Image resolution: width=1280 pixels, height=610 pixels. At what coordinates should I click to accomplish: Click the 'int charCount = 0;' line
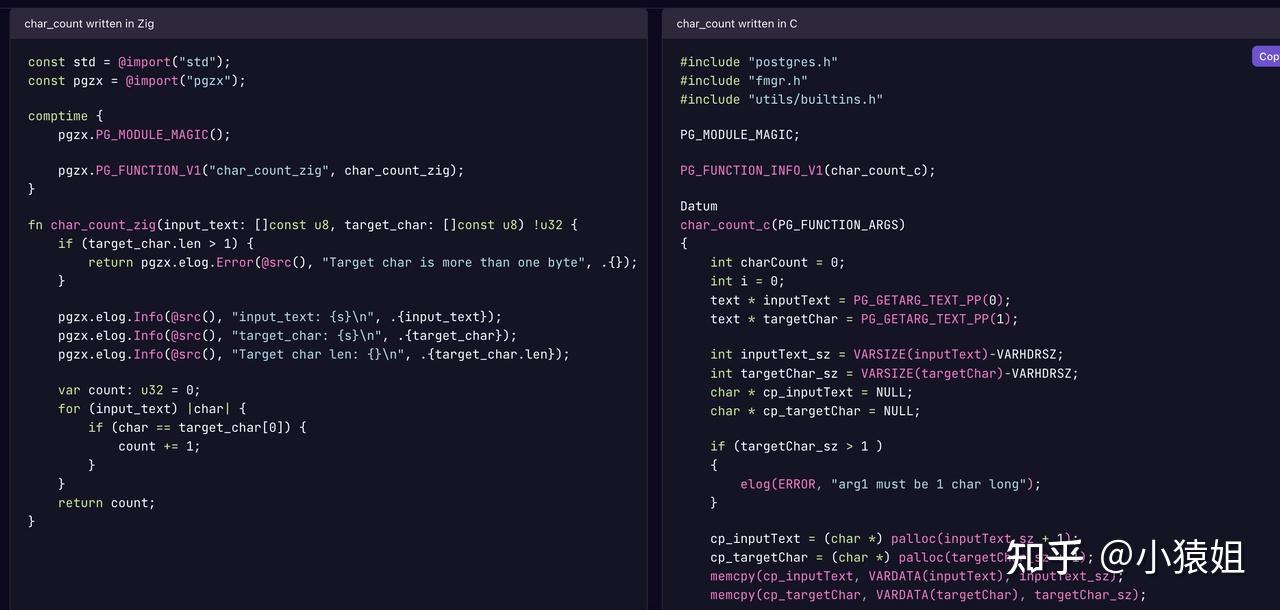point(778,262)
